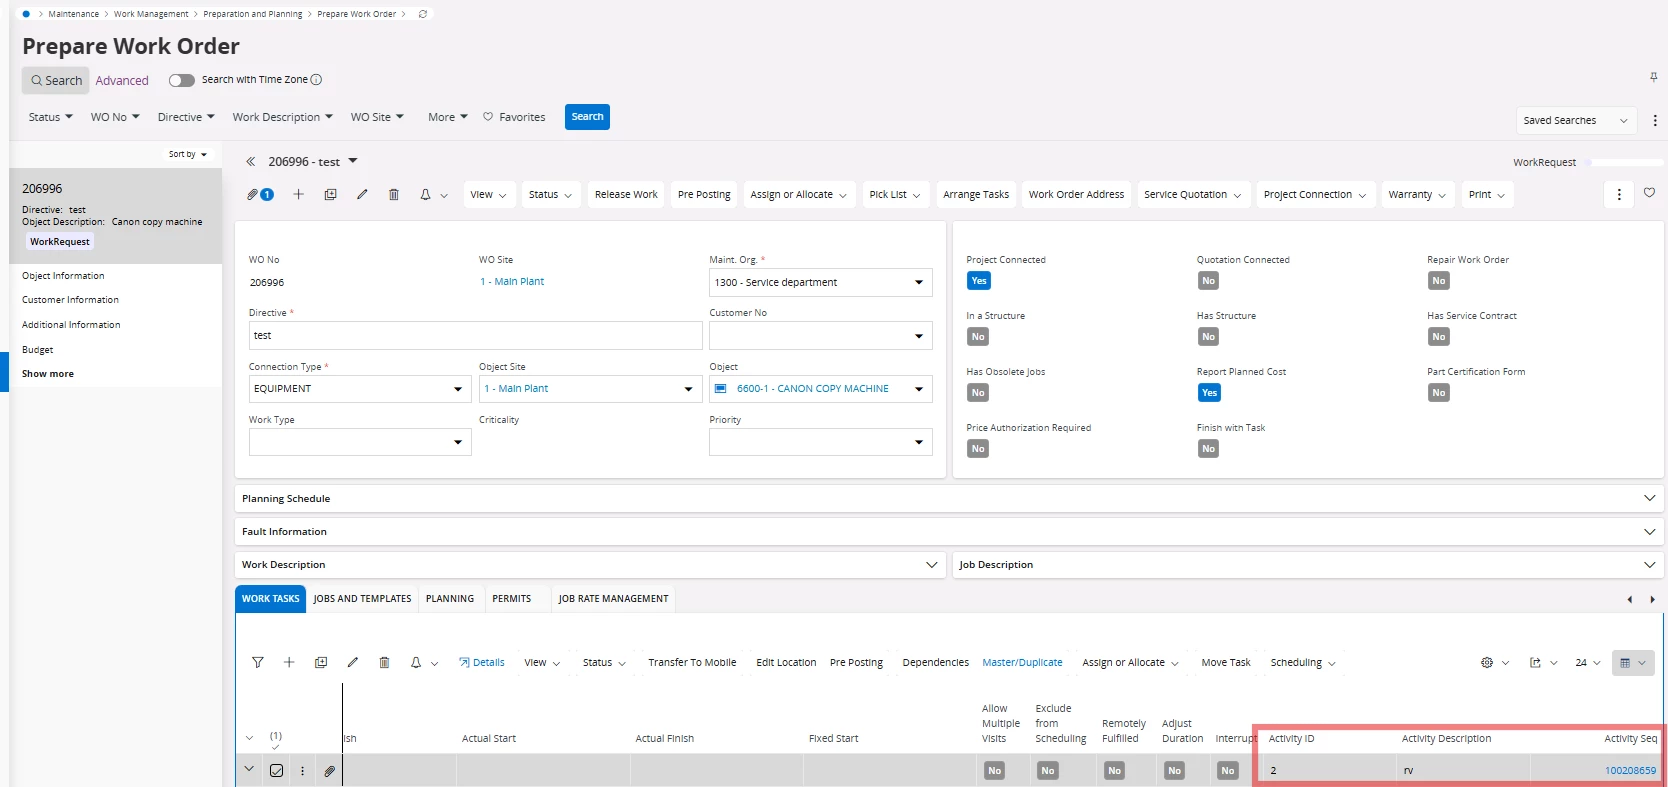The height and width of the screenshot is (787, 1668).
Task: Expand the Planning Schedule section
Action: 1649,498
